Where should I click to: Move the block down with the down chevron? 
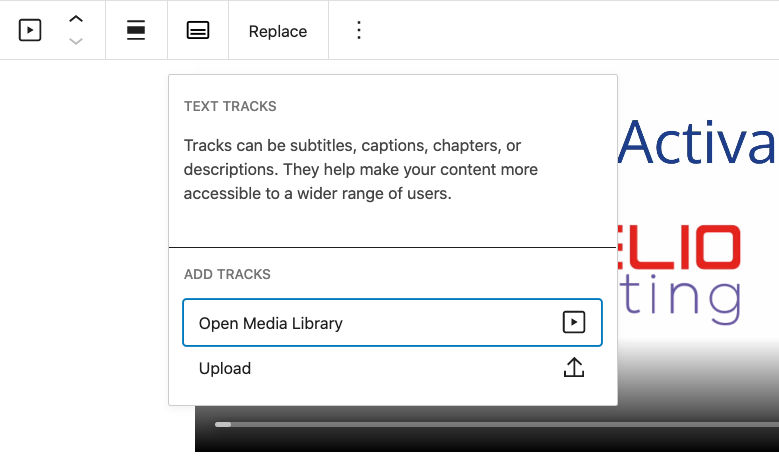[76, 41]
